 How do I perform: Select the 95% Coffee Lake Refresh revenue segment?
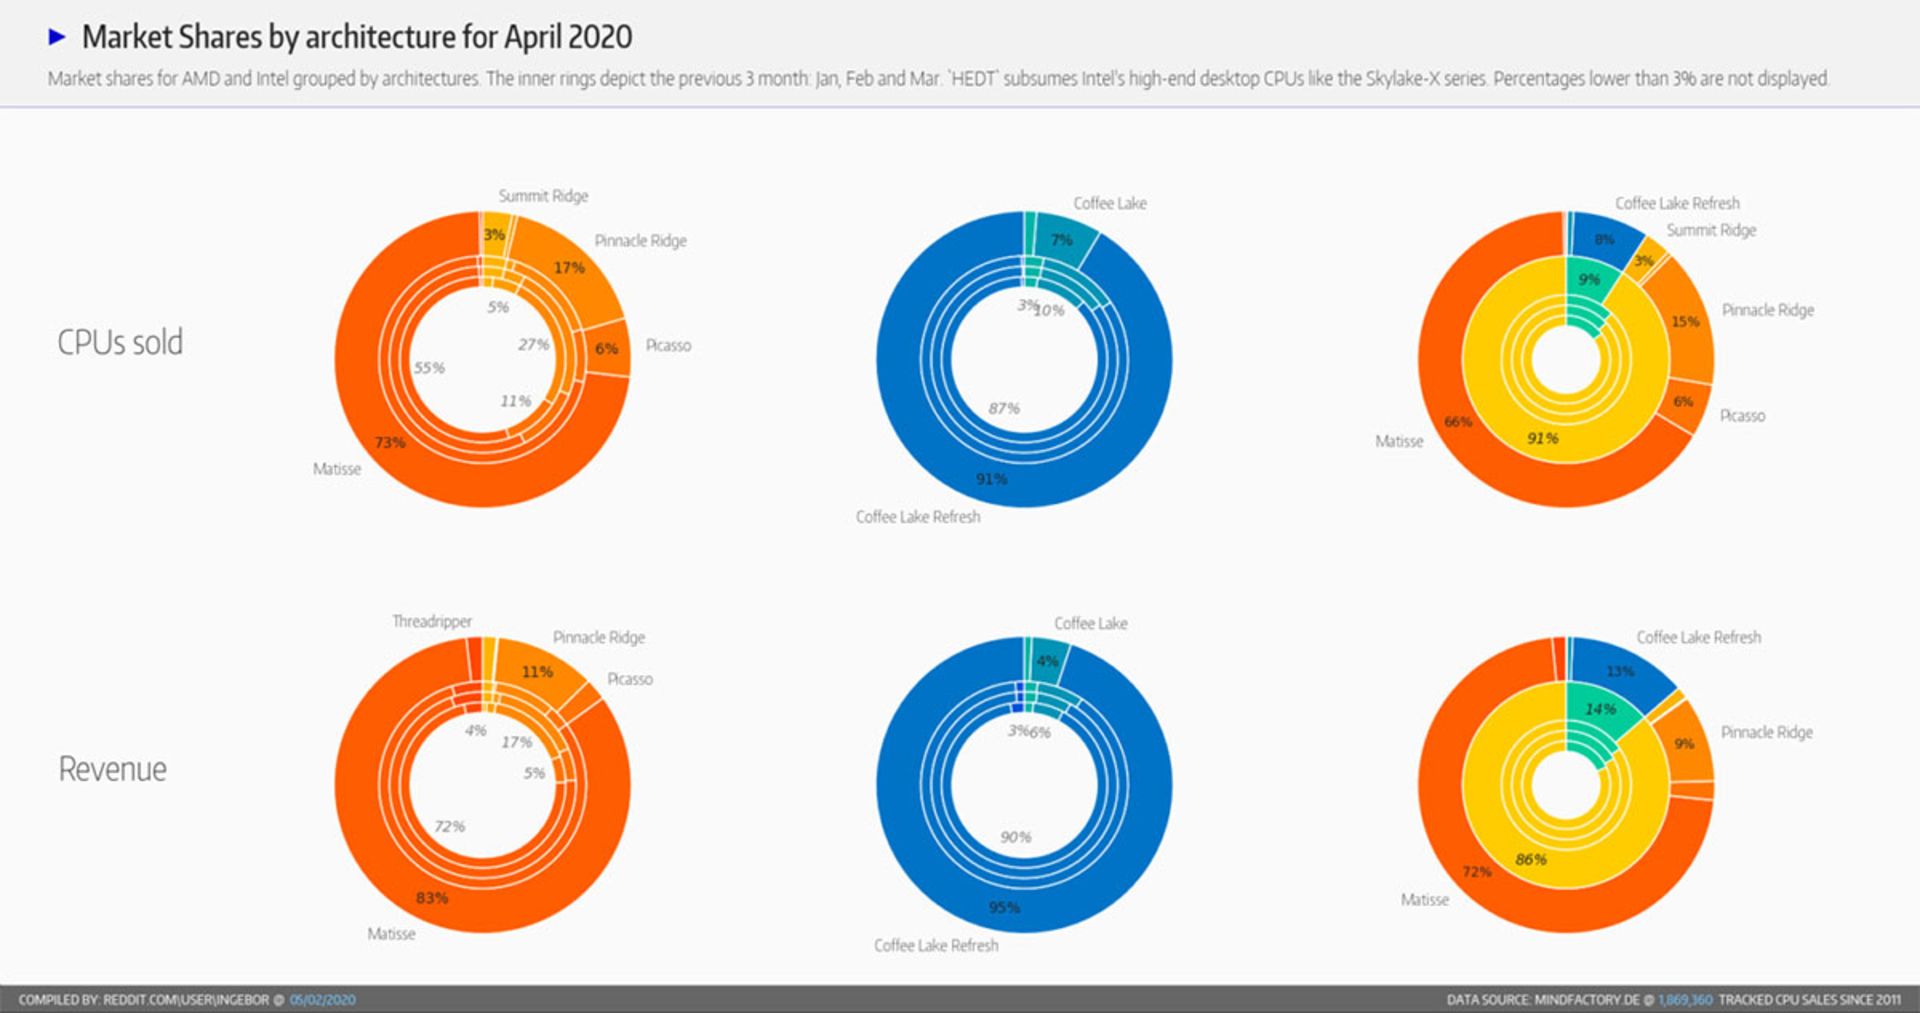[1004, 908]
